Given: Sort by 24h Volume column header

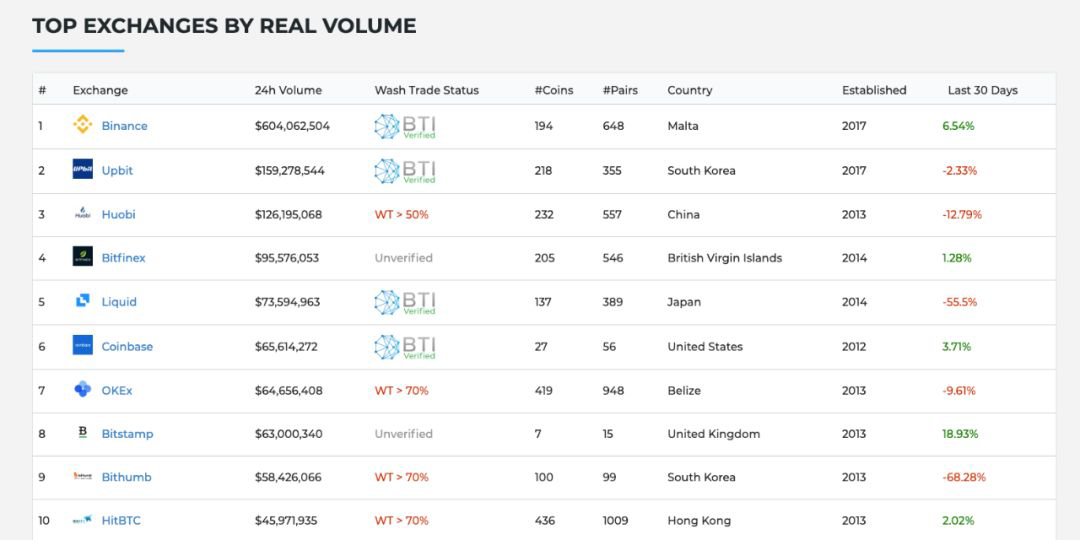Looking at the screenshot, I should pyautogui.click(x=288, y=90).
